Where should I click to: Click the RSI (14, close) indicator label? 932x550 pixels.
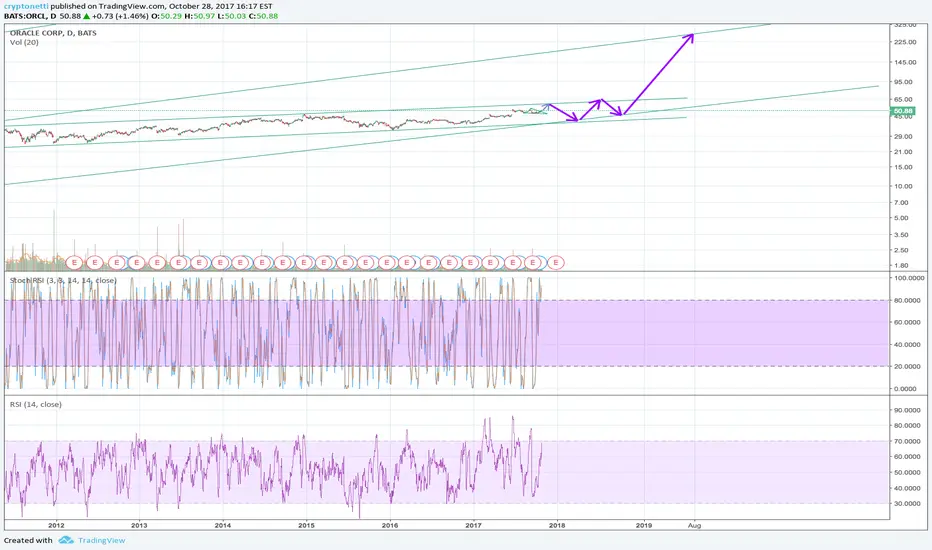(x=36, y=404)
